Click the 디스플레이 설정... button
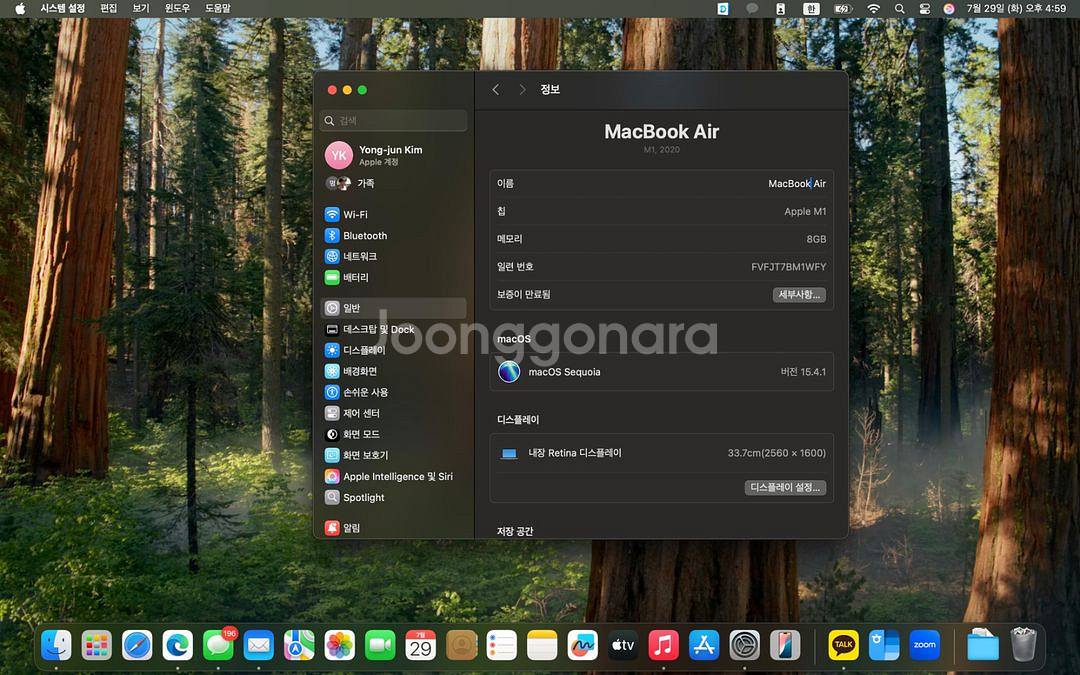The width and height of the screenshot is (1080, 675). point(785,488)
